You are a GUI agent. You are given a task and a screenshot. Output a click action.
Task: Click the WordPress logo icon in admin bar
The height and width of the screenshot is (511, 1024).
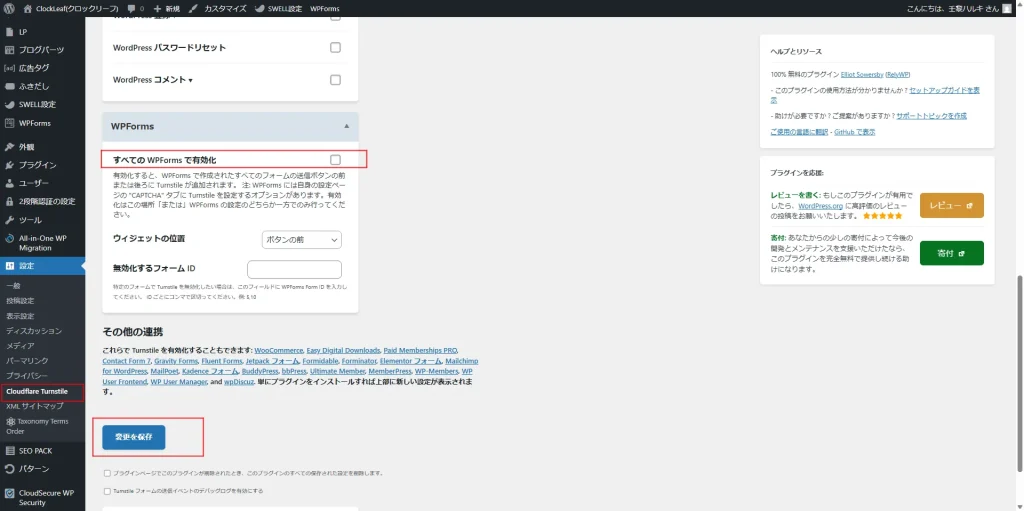coord(9,8)
